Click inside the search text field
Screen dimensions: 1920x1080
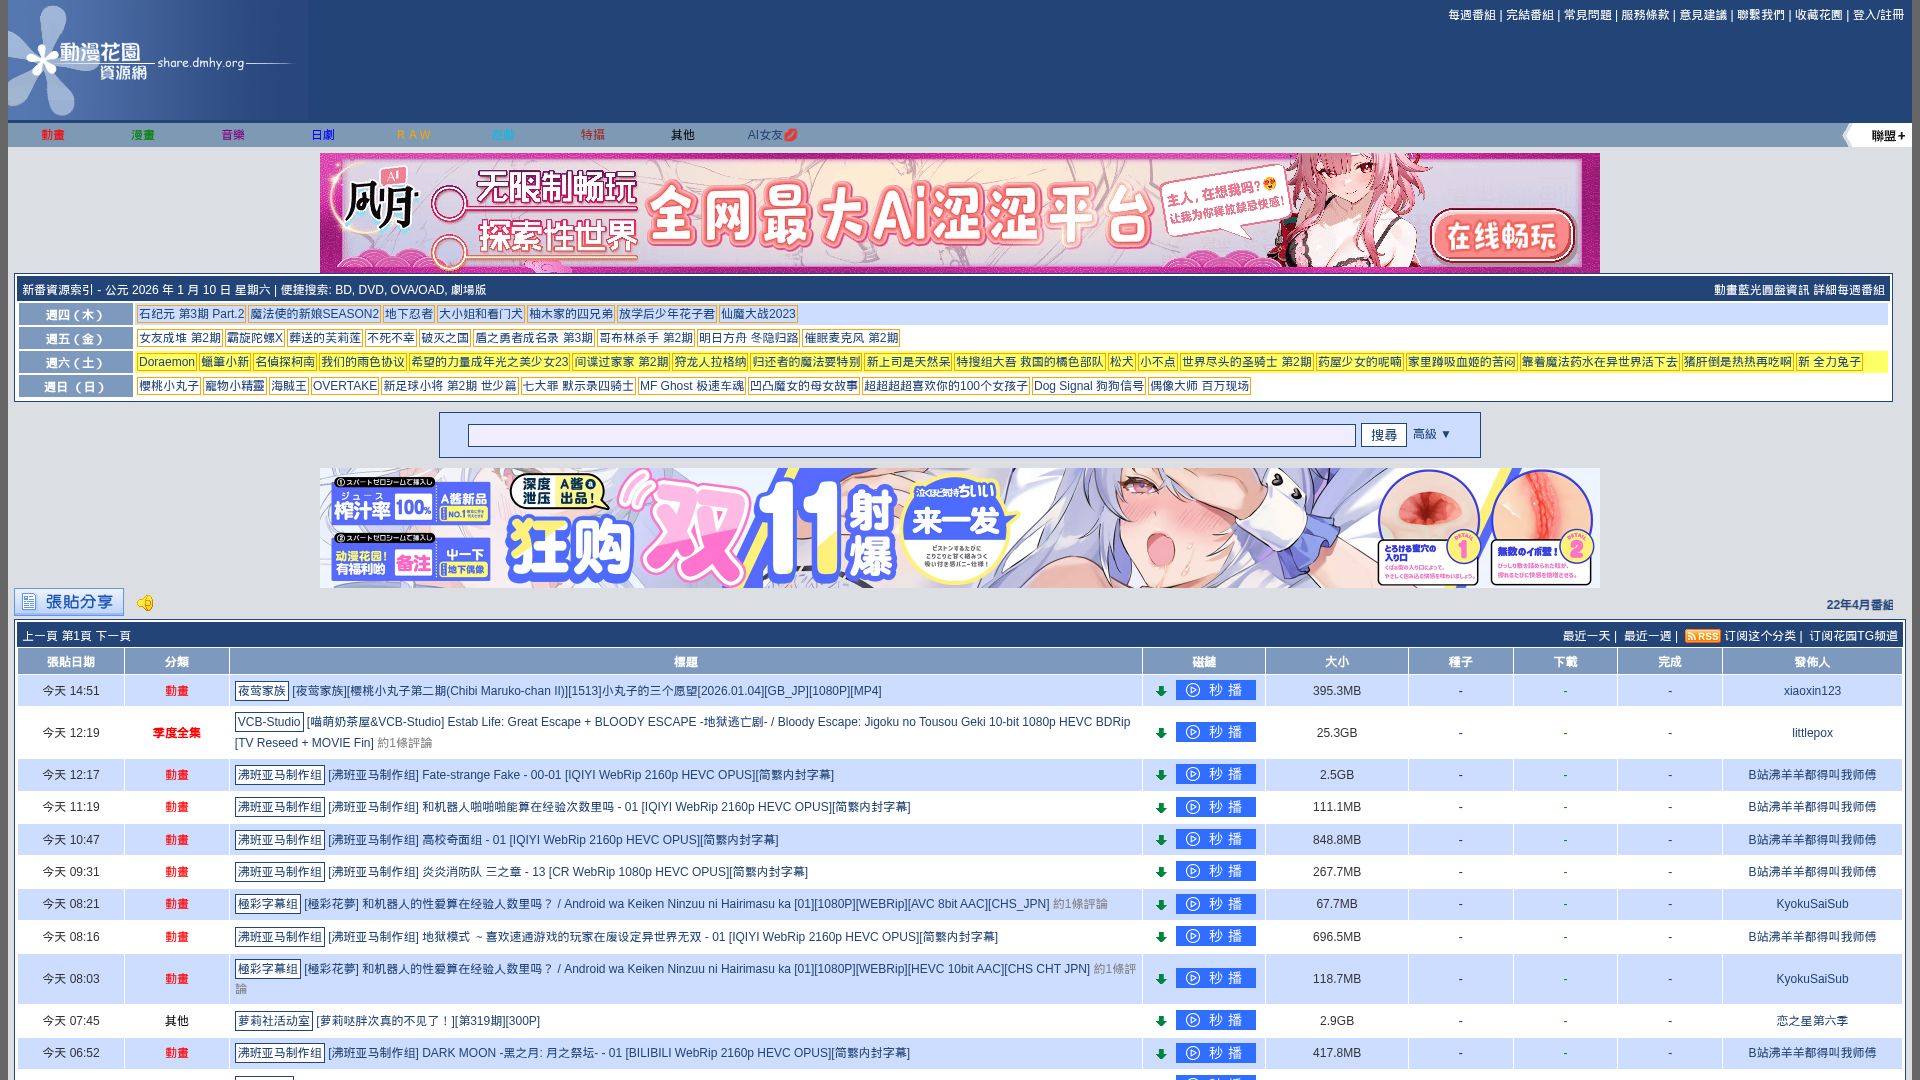click(x=911, y=435)
